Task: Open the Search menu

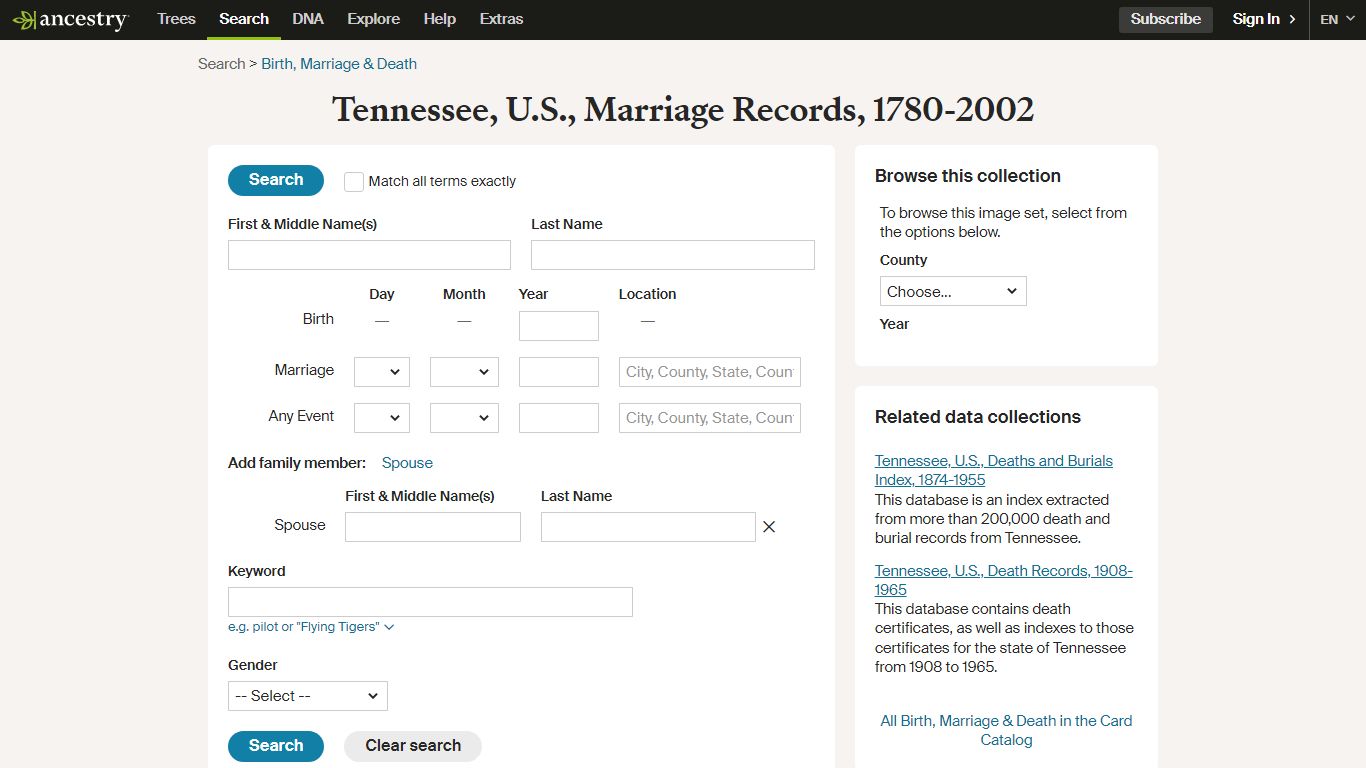Action: (244, 19)
